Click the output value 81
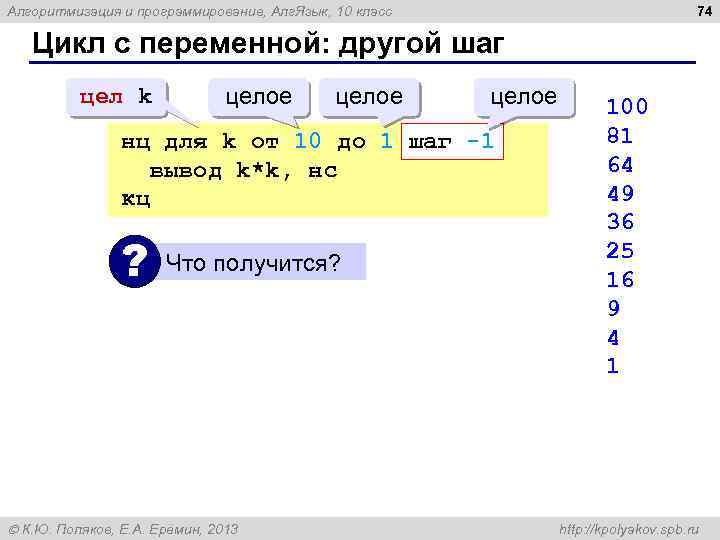 coord(620,136)
